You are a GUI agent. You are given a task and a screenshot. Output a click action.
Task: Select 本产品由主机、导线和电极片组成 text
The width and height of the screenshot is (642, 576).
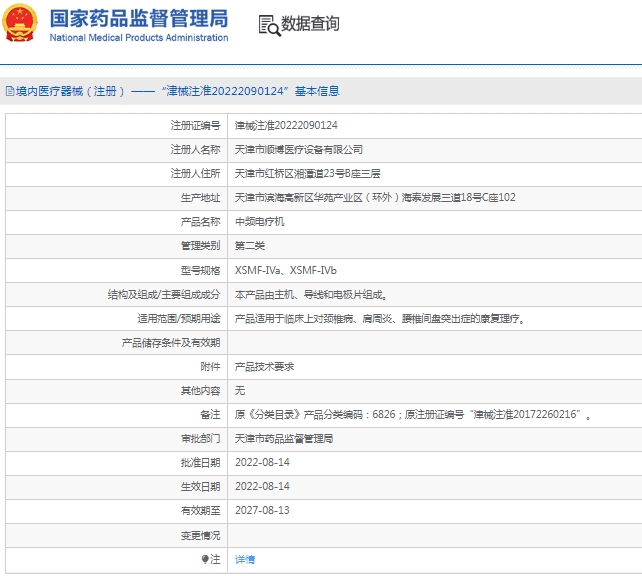[x=311, y=294]
